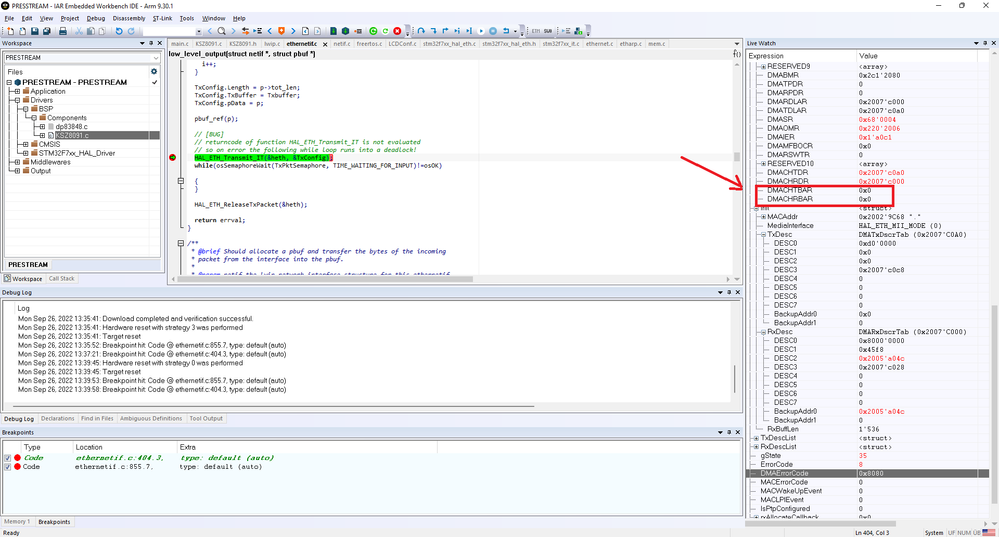Switch to the main.c editor tab

tap(180, 44)
